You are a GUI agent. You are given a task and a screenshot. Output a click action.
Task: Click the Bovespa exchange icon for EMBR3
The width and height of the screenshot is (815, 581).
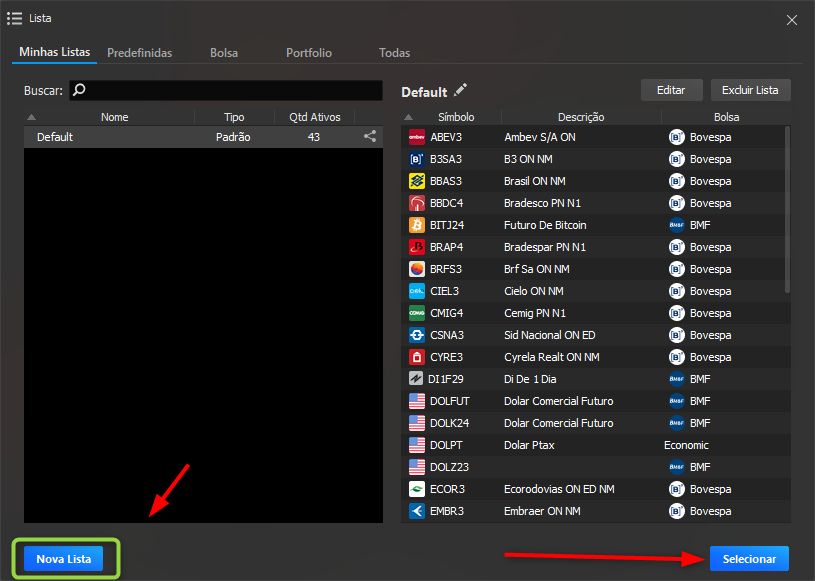coord(677,511)
